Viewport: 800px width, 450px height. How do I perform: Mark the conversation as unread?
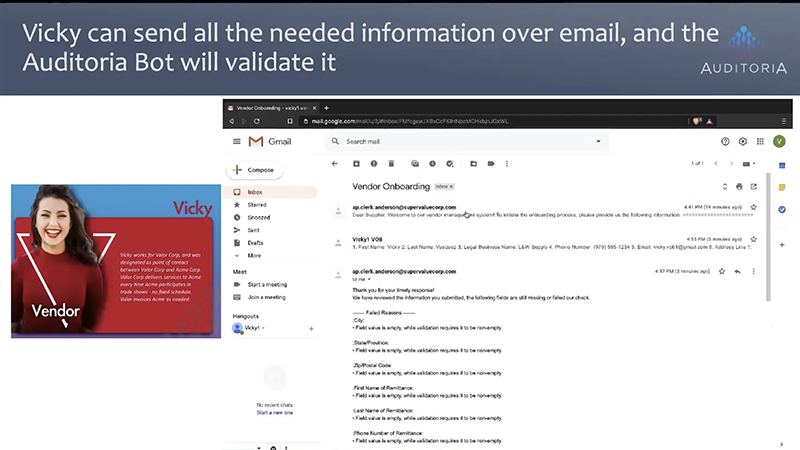click(415, 163)
